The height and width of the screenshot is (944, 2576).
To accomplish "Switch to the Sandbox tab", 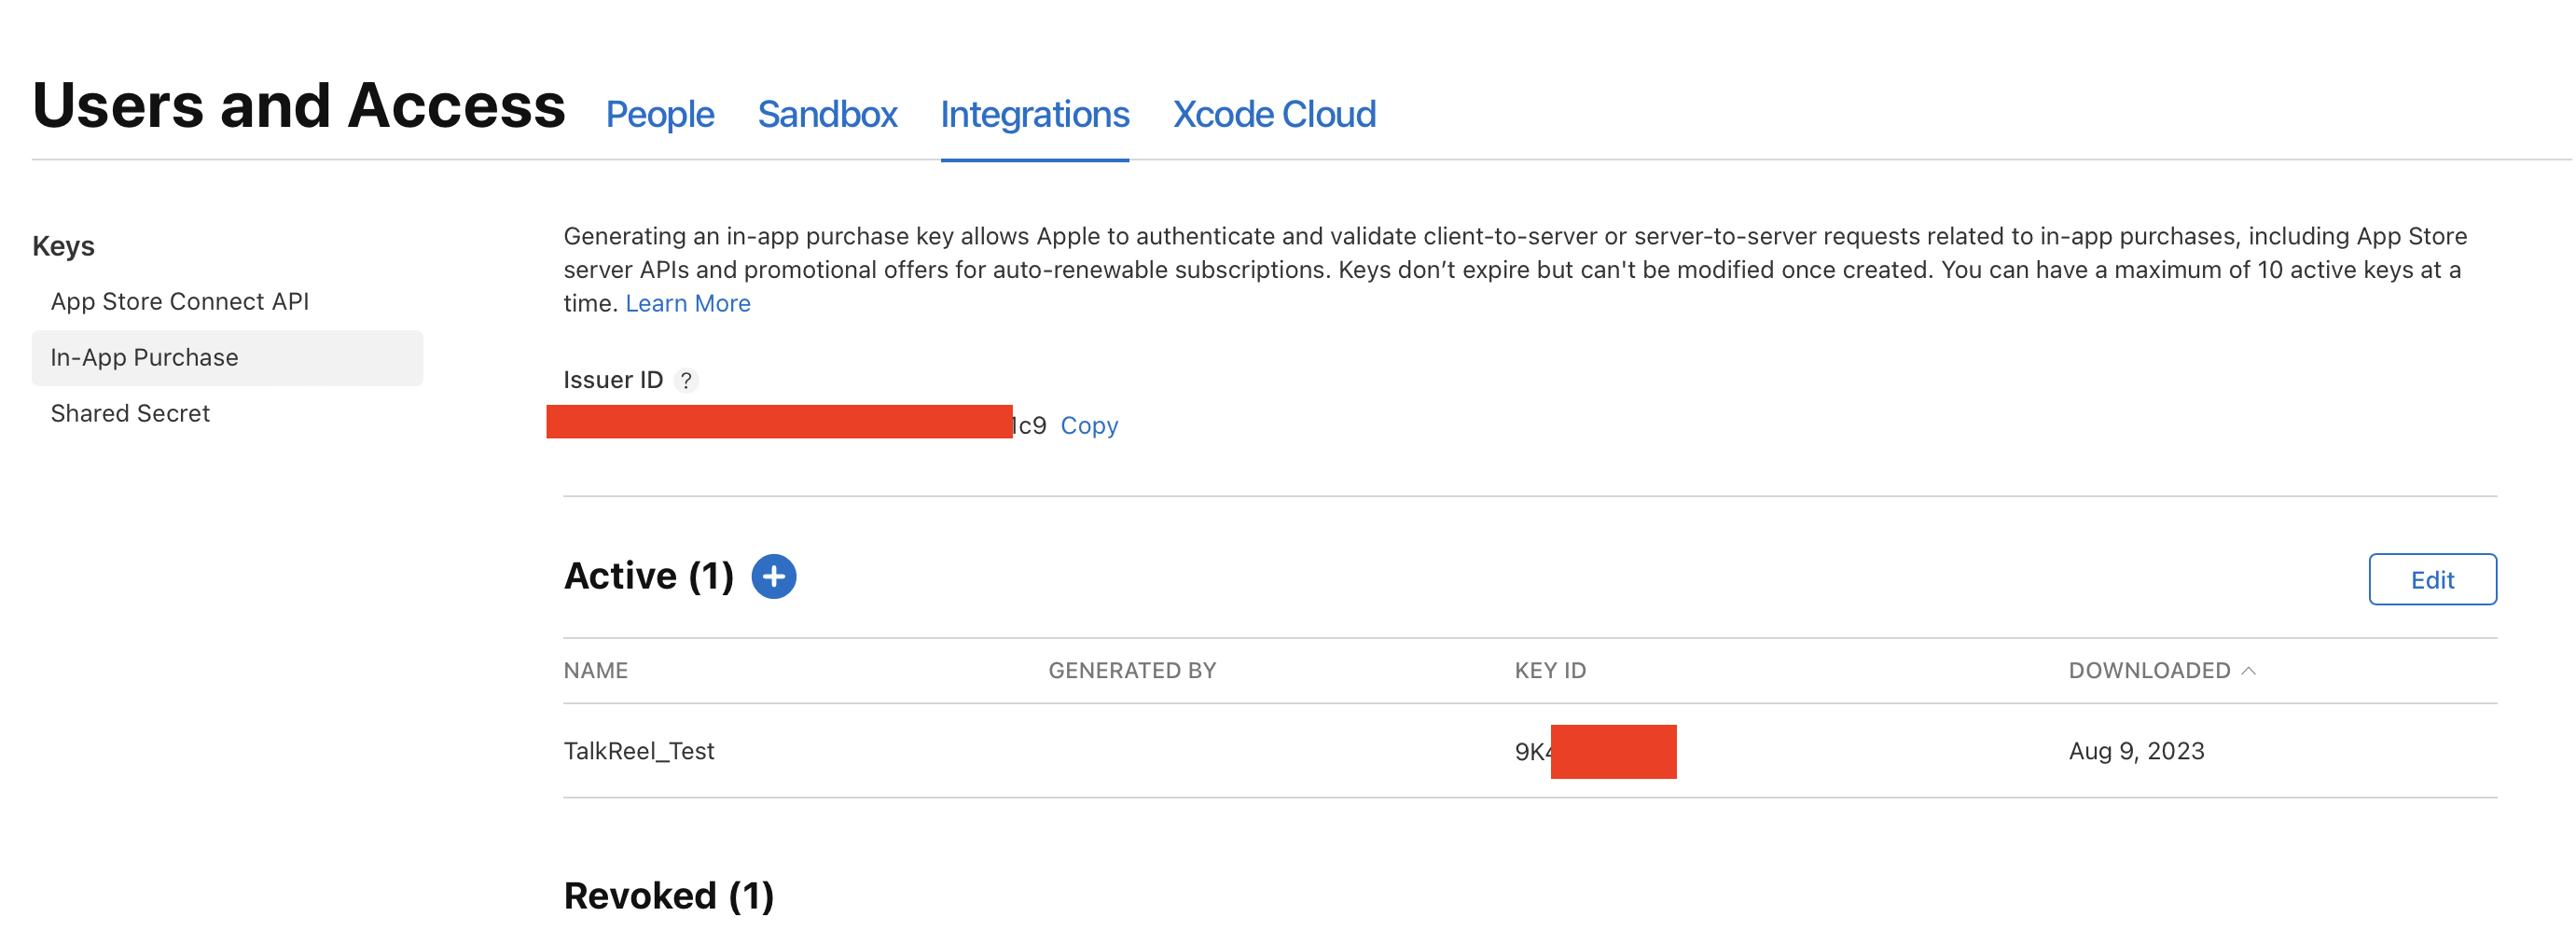I will (x=827, y=114).
